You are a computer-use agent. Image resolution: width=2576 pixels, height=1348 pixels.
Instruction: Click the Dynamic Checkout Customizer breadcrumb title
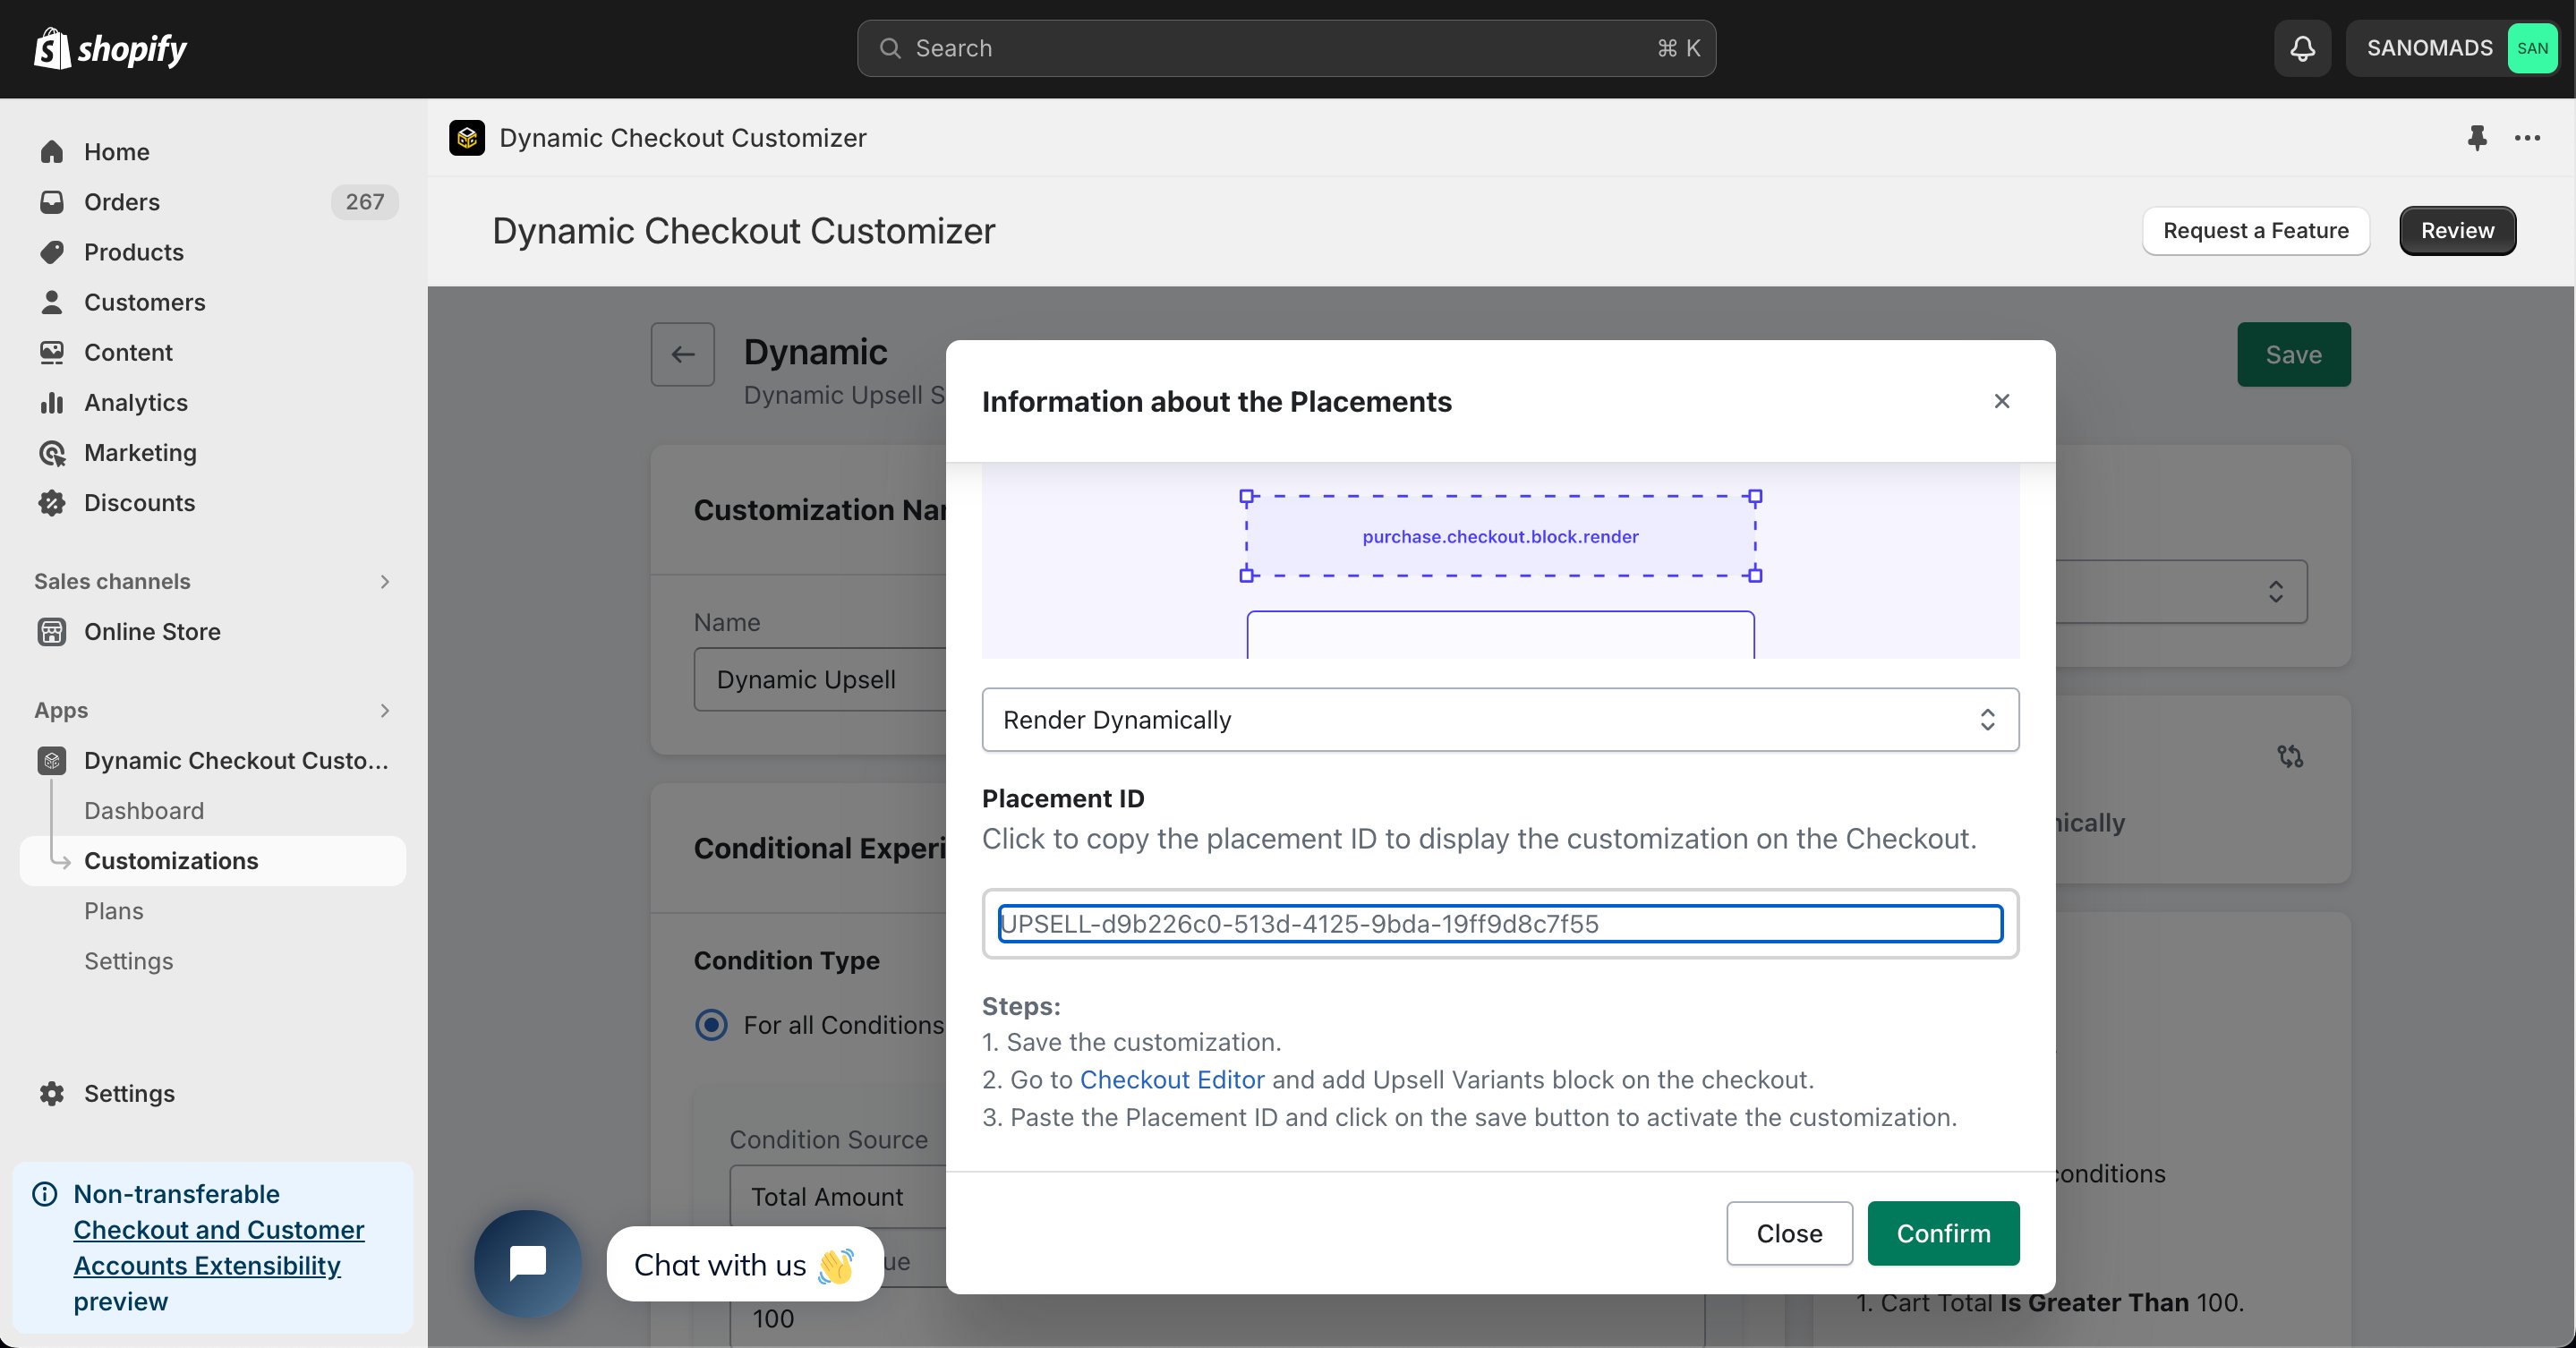683,137
